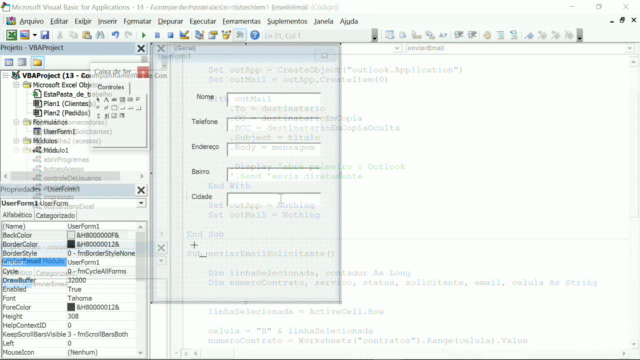Open the (Geral) object dropdown in code window
Screen dimensions: 640x360
click(396, 48)
